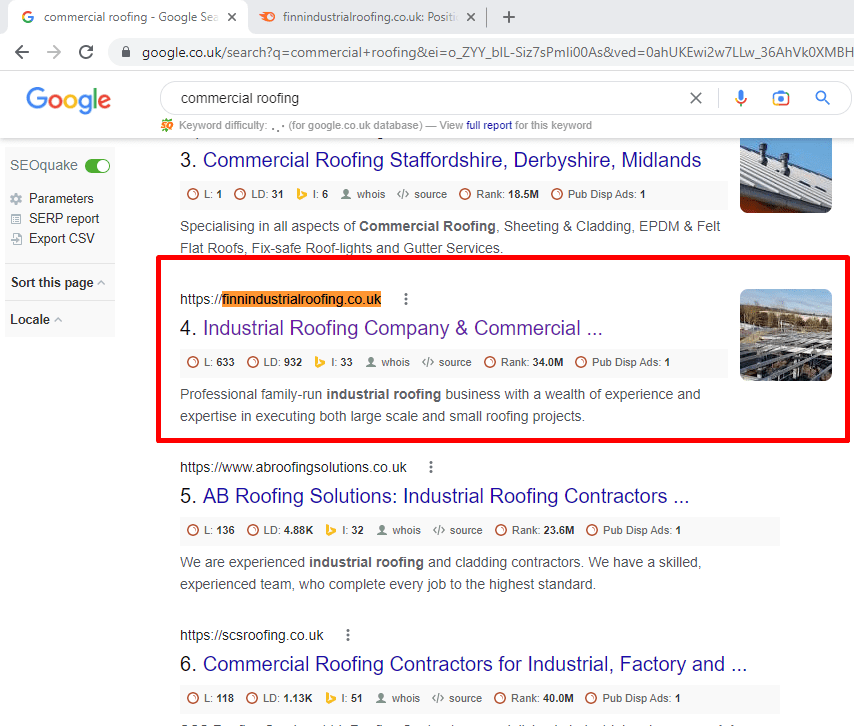Click LD: 1.13K parameter in result 6
The image size is (854, 726).
click(x=279, y=698)
